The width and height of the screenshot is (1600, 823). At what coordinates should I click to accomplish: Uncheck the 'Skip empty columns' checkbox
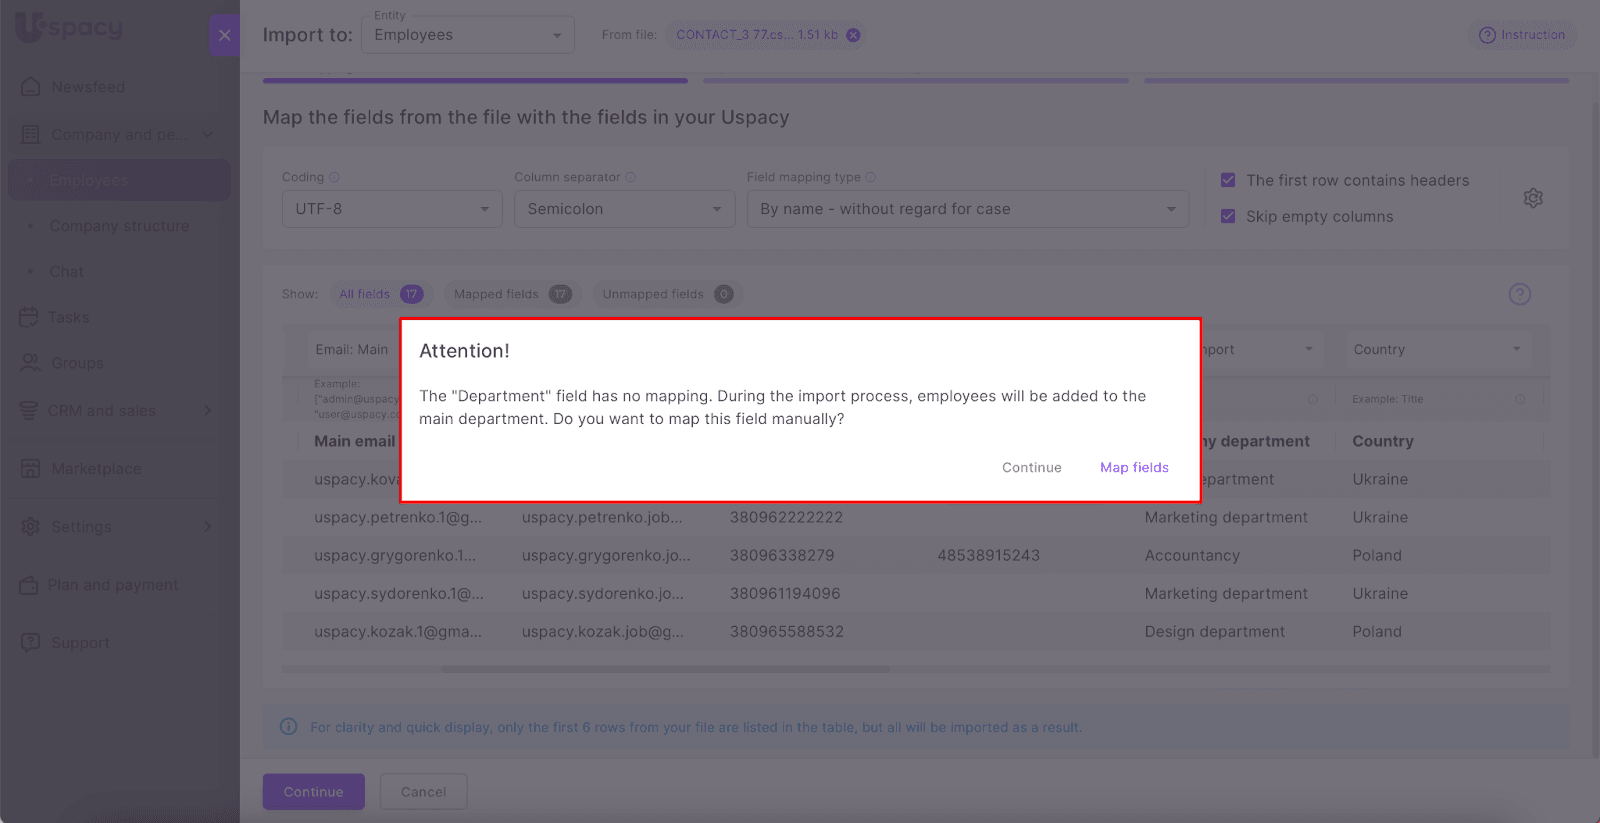click(x=1228, y=216)
